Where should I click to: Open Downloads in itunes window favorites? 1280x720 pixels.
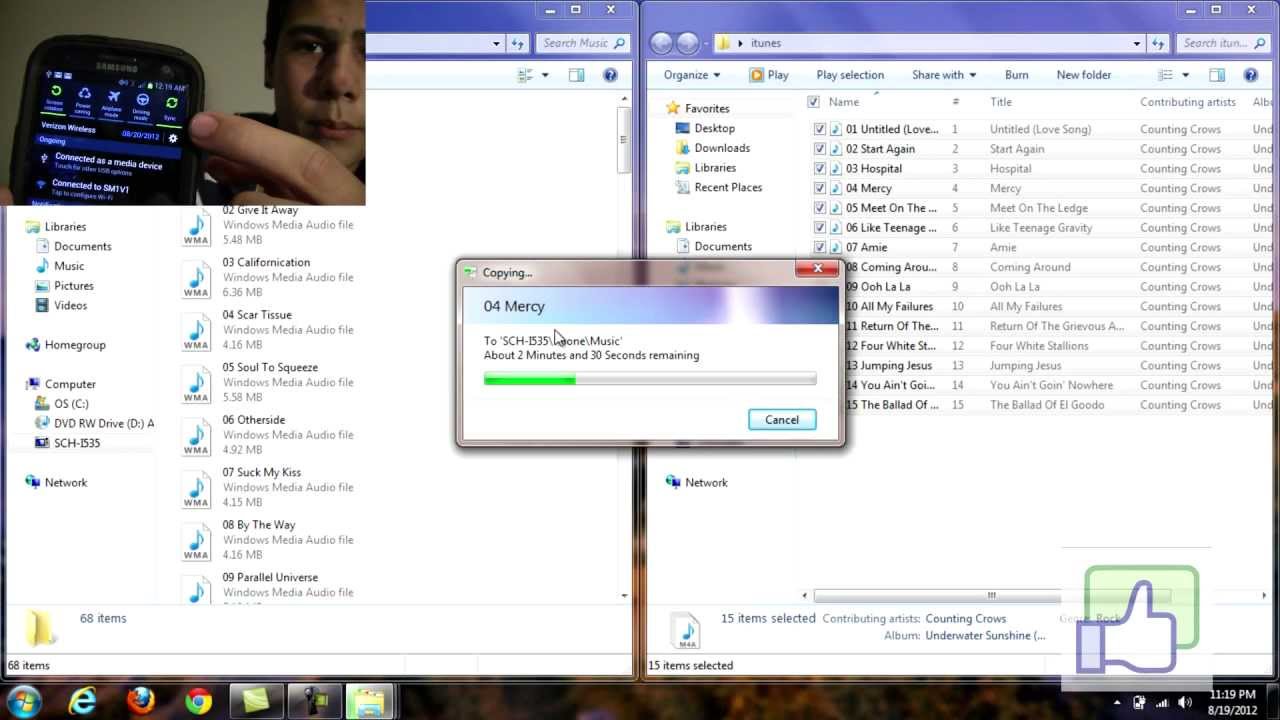tap(722, 148)
